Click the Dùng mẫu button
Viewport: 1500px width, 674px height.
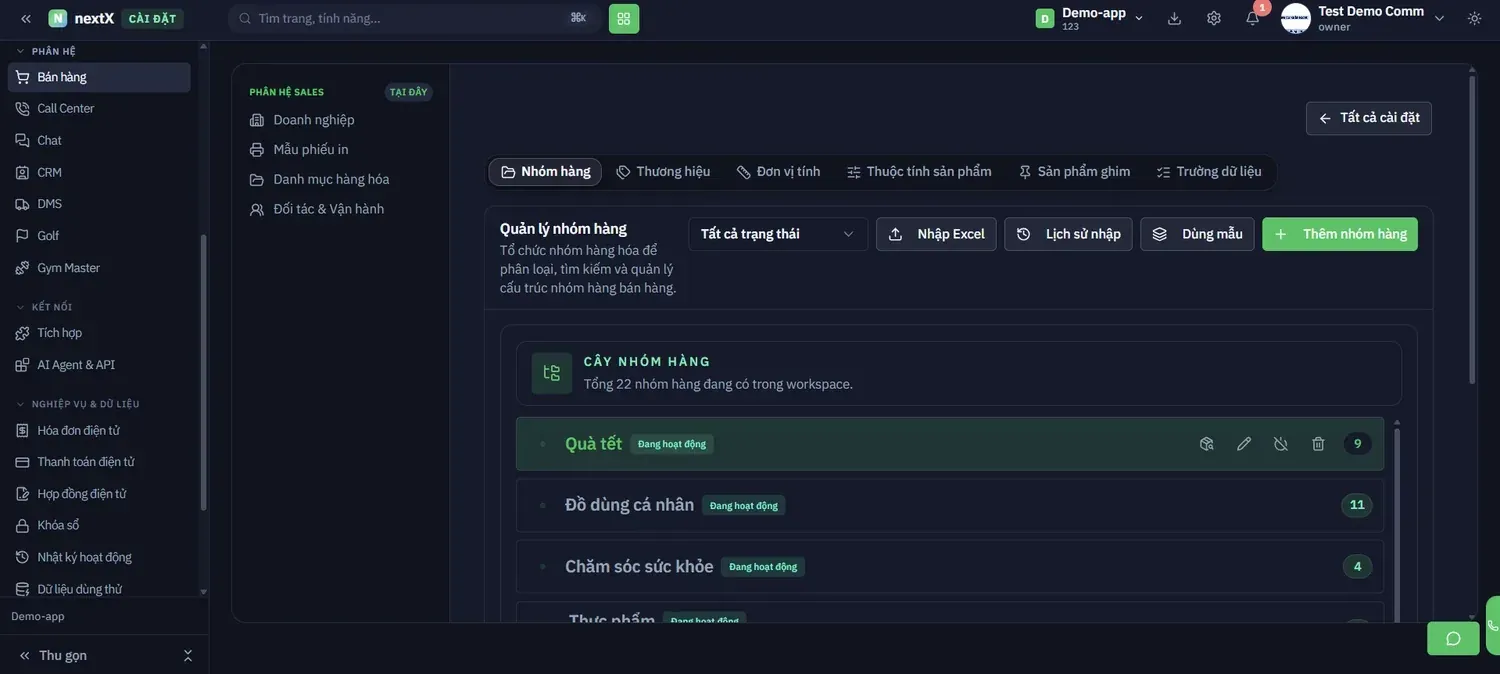point(1198,234)
